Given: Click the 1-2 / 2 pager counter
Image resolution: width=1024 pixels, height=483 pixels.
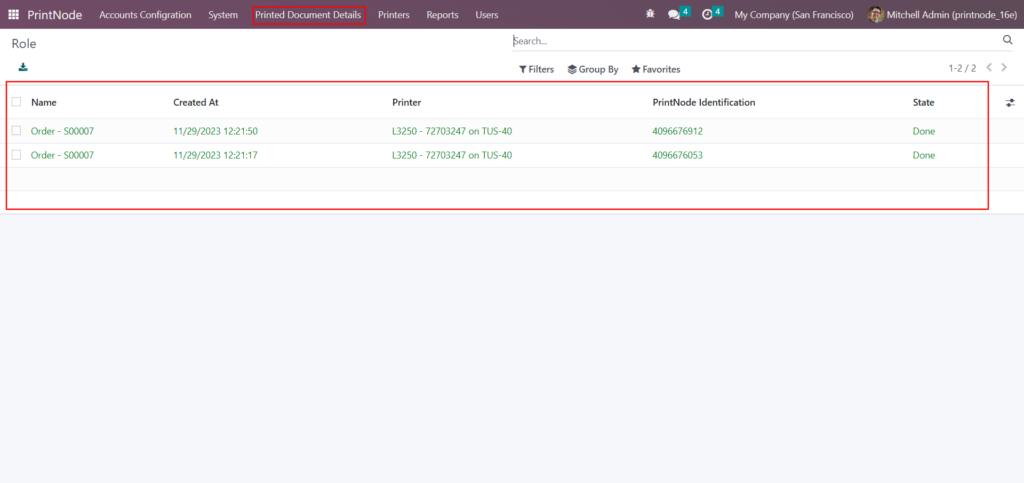Looking at the screenshot, I should tap(962, 68).
